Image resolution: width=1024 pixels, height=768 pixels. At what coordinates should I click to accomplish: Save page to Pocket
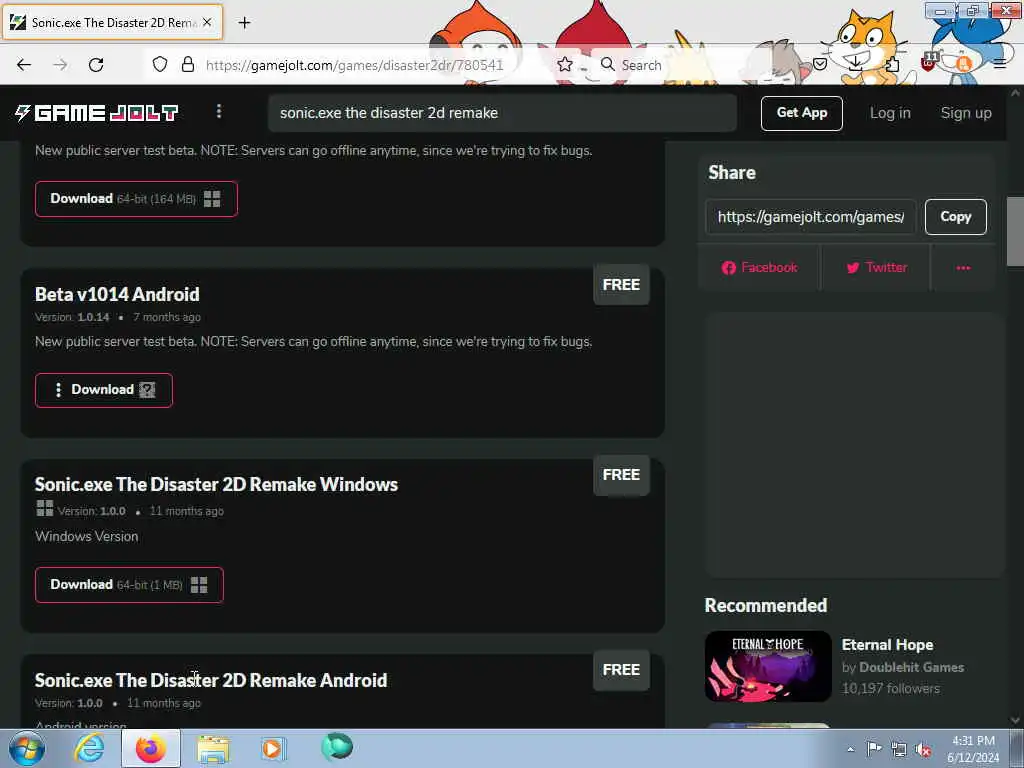[820, 64]
